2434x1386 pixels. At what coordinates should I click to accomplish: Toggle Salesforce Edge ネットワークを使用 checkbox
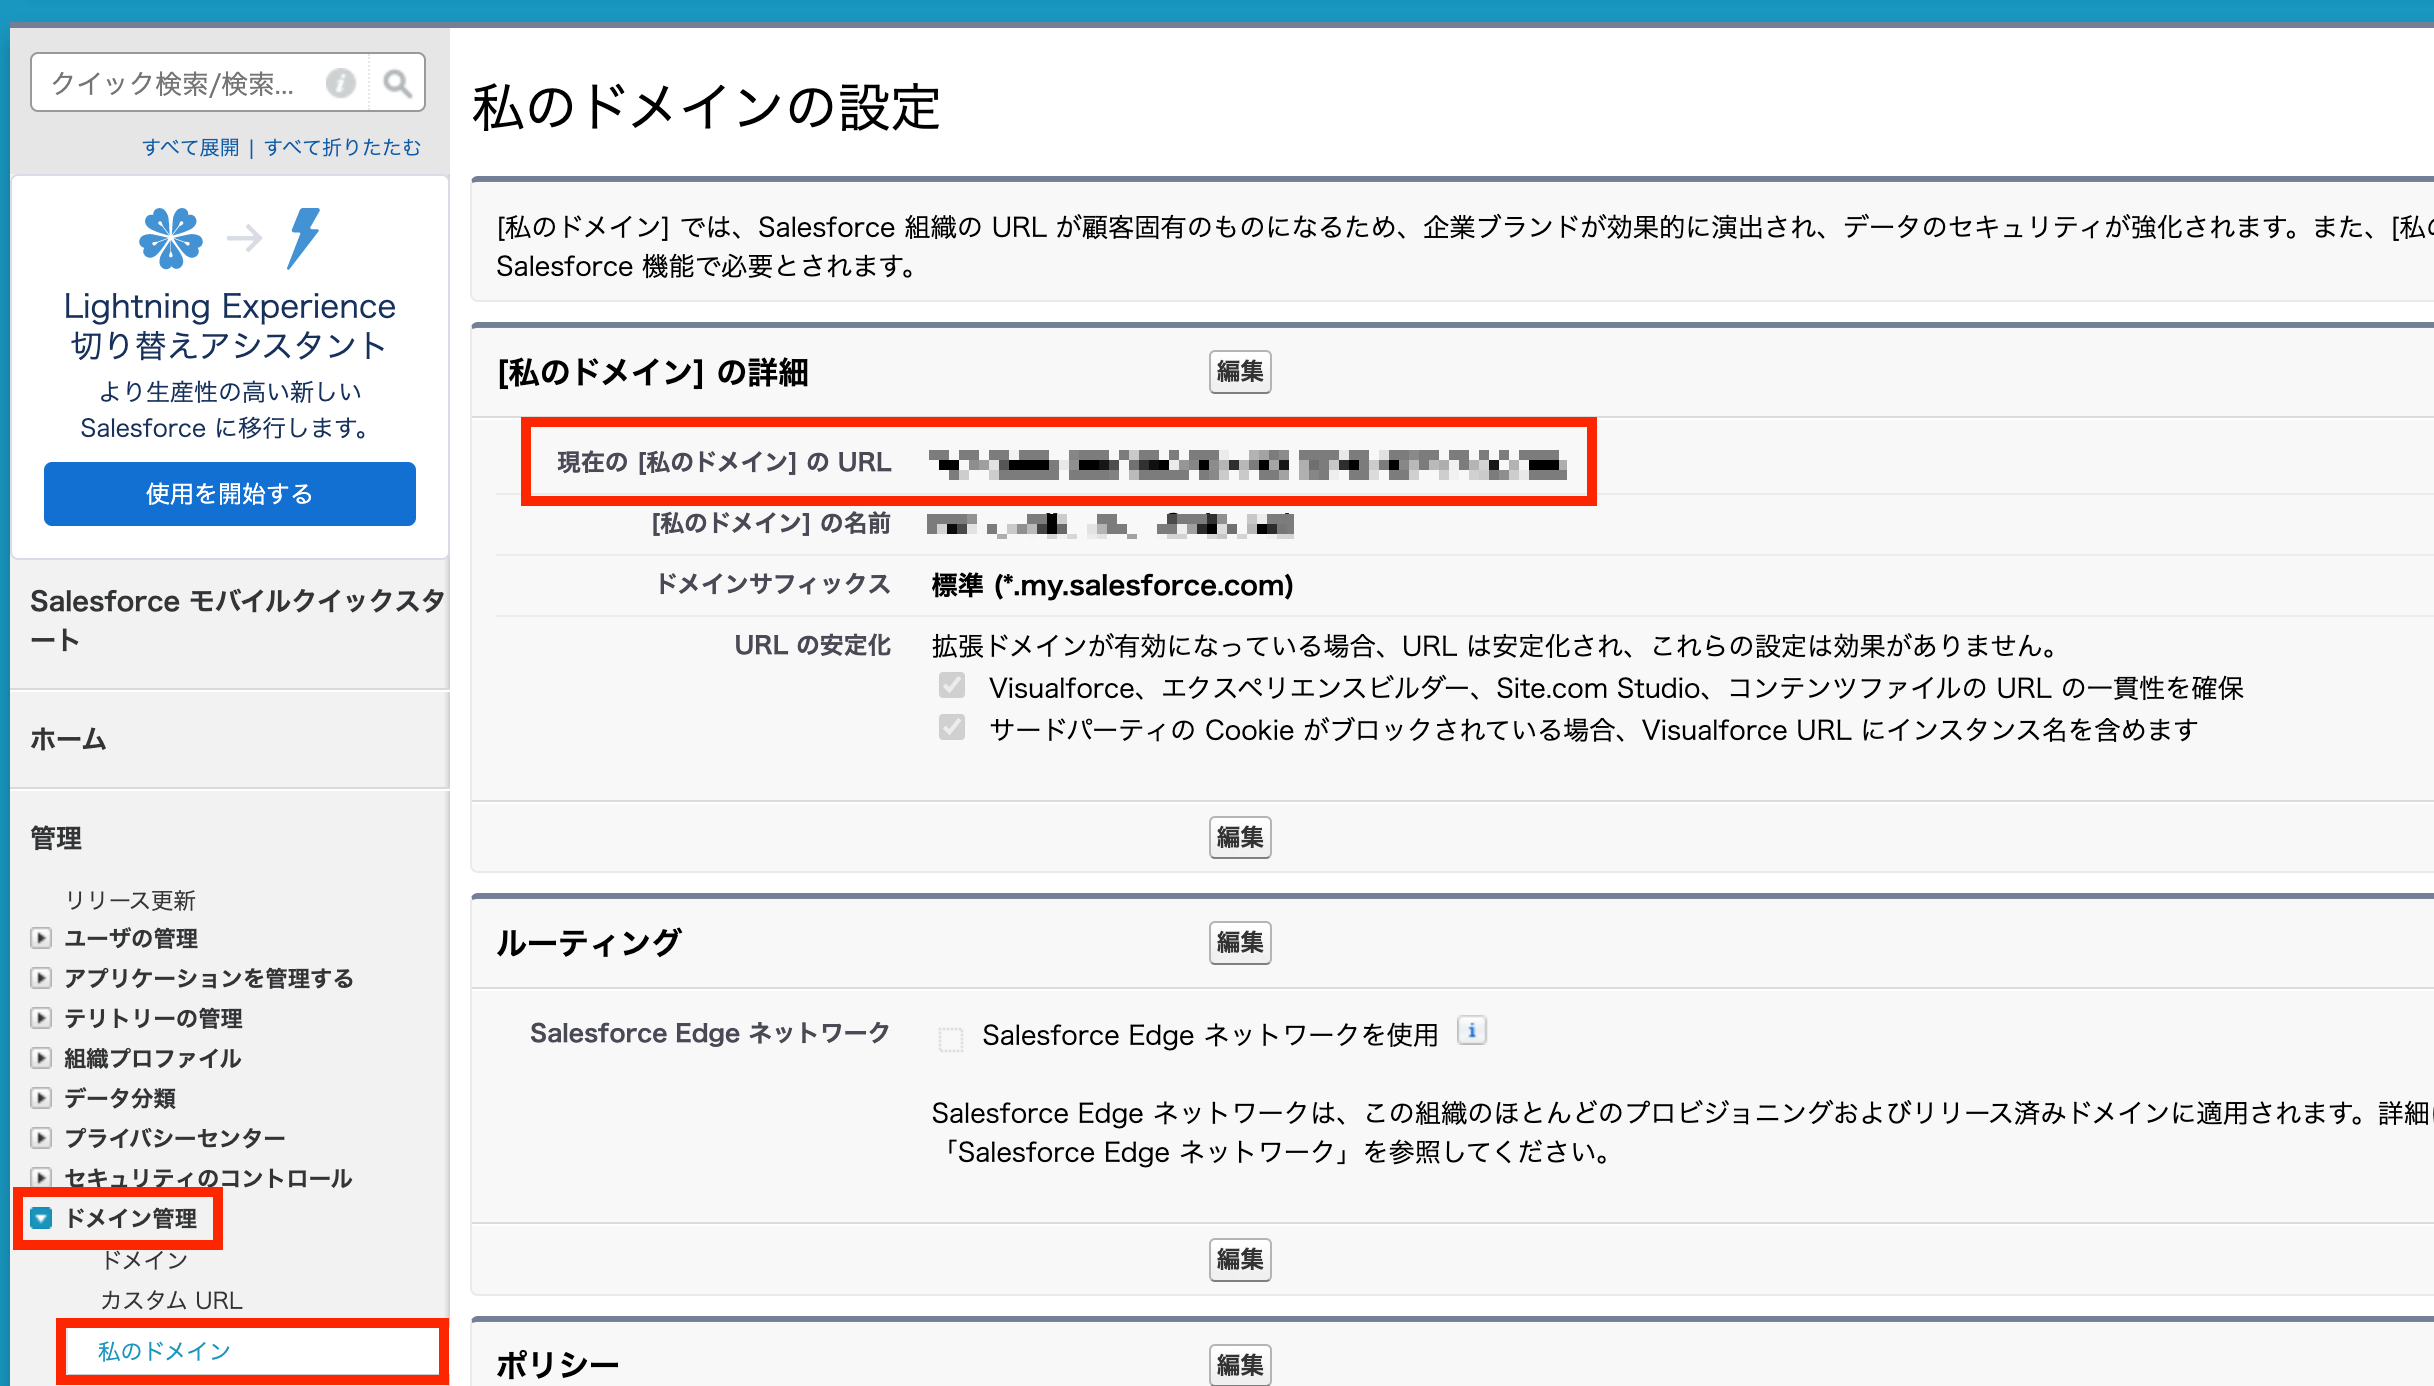tap(951, 1039)
